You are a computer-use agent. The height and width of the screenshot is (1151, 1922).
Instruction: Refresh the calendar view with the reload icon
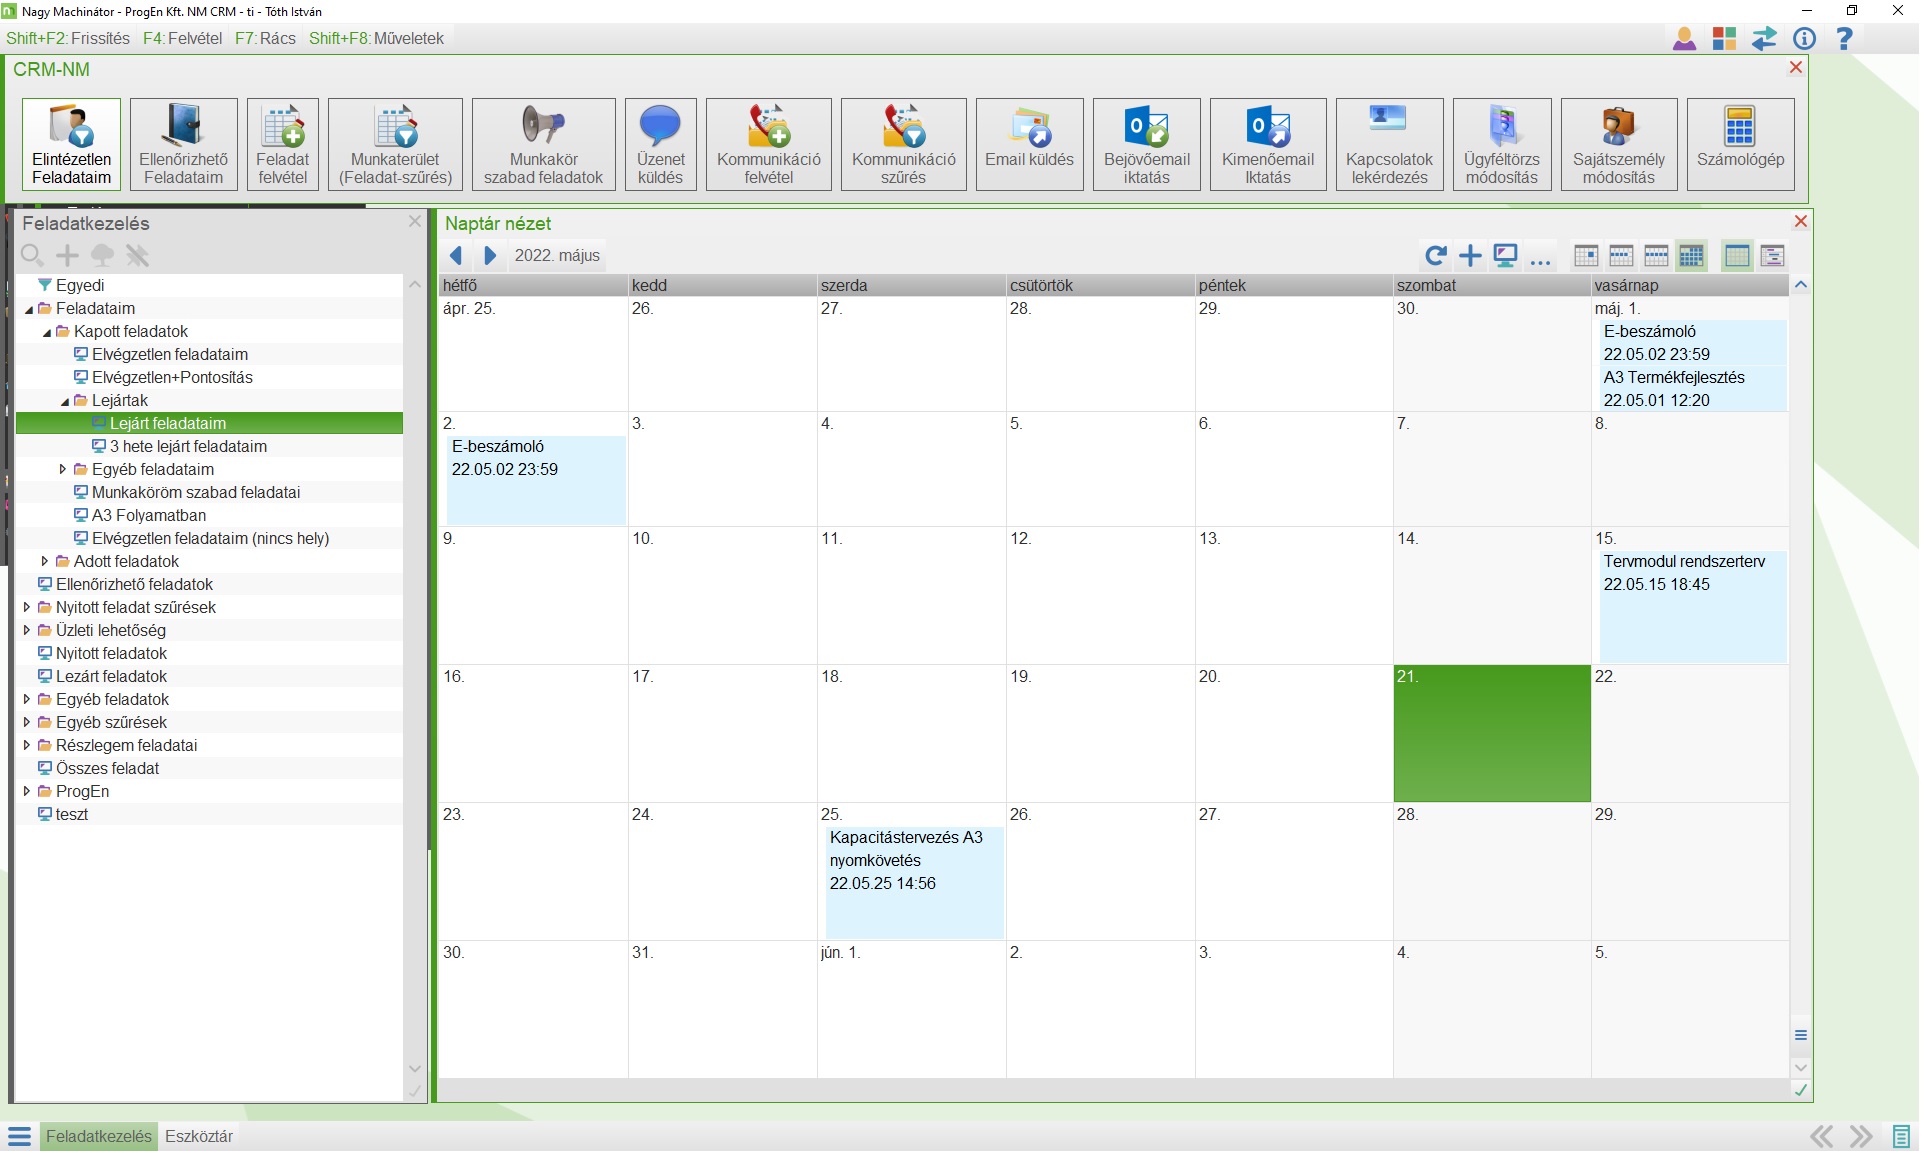tap(1436, 256)
